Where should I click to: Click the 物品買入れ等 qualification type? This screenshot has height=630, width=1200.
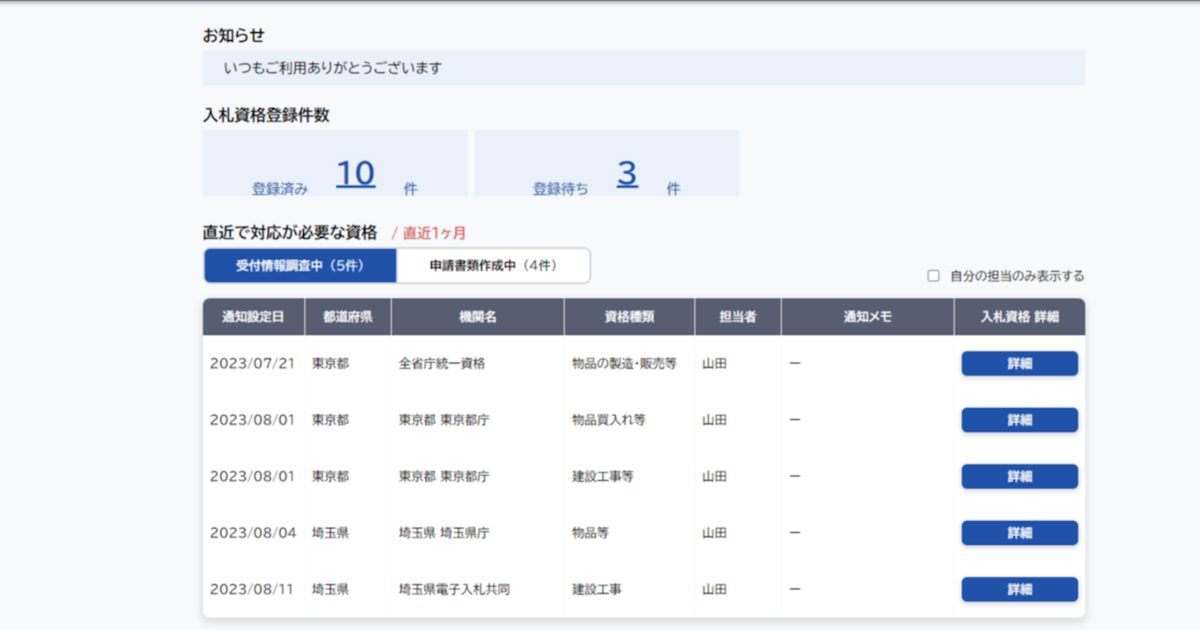(x=608, y=420)
